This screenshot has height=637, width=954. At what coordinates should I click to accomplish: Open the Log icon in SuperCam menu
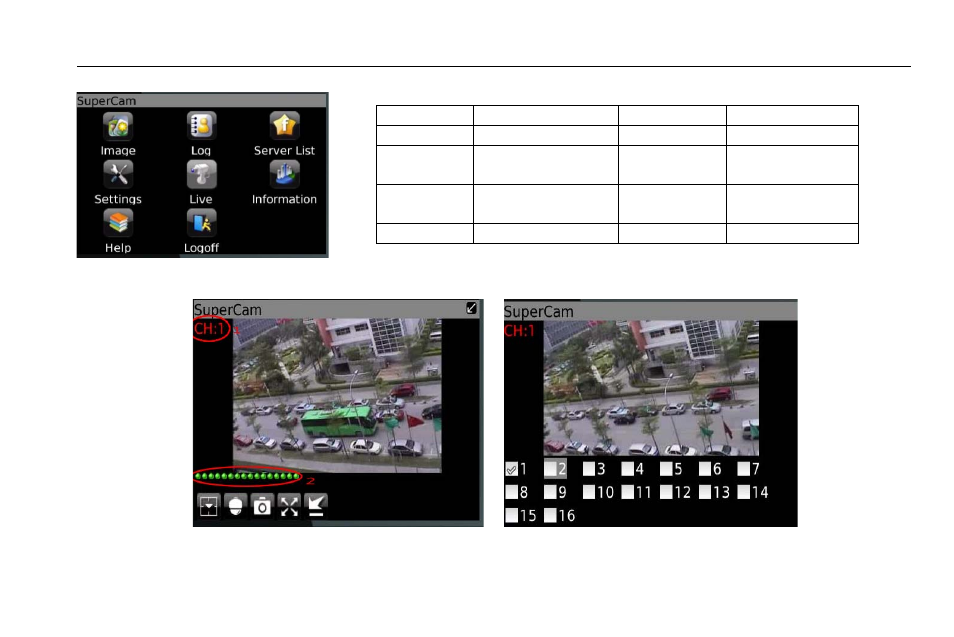tap(201, 126)
